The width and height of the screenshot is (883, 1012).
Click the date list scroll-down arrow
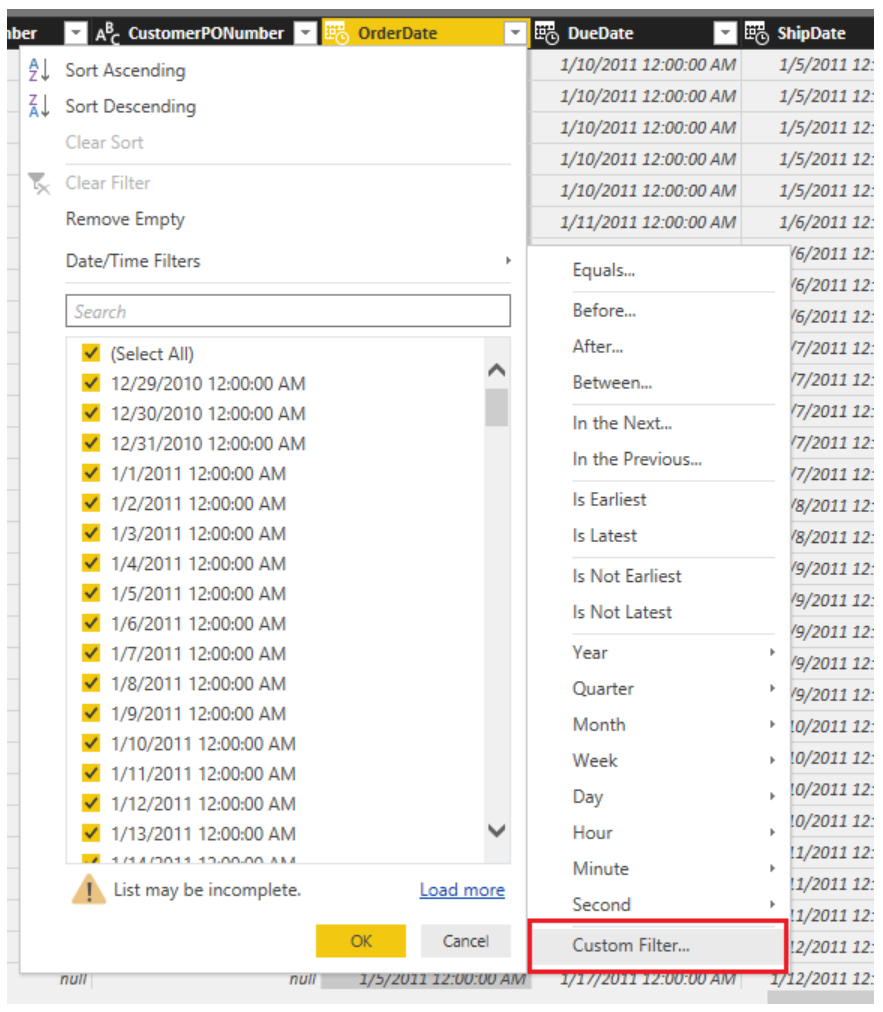496,830
